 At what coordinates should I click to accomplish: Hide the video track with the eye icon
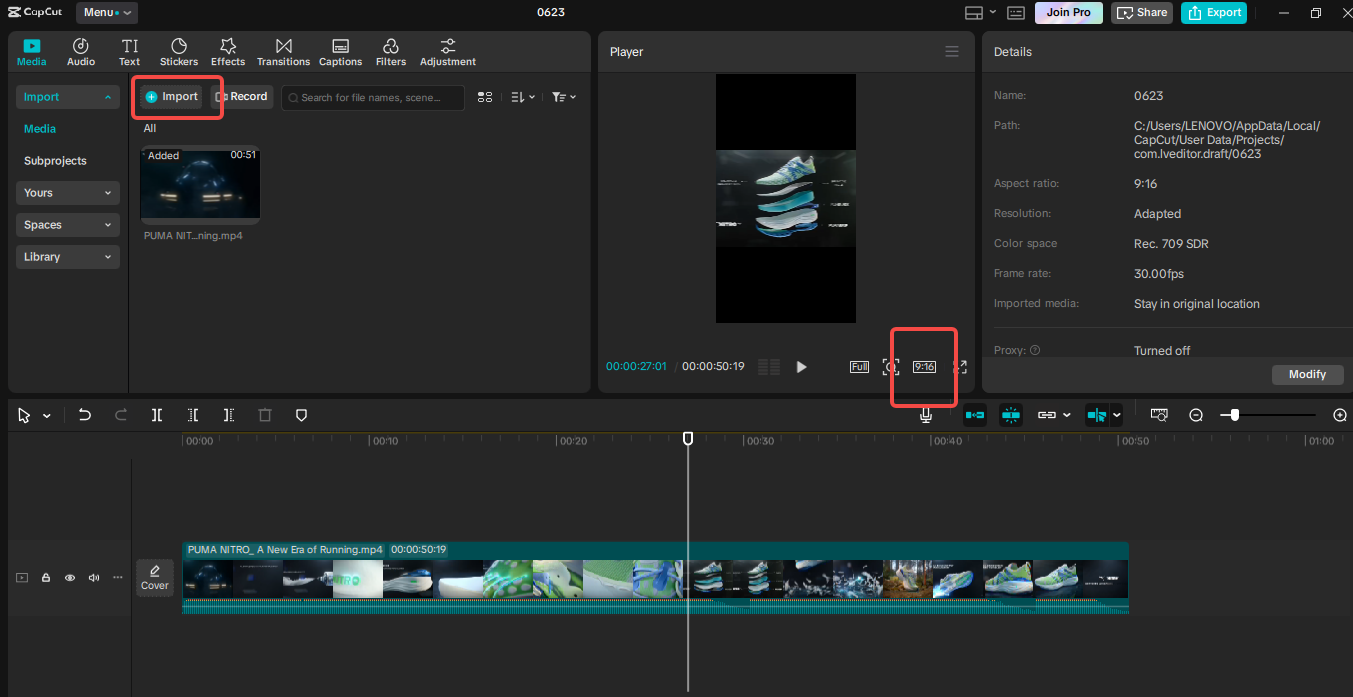(x=69, y=577)
